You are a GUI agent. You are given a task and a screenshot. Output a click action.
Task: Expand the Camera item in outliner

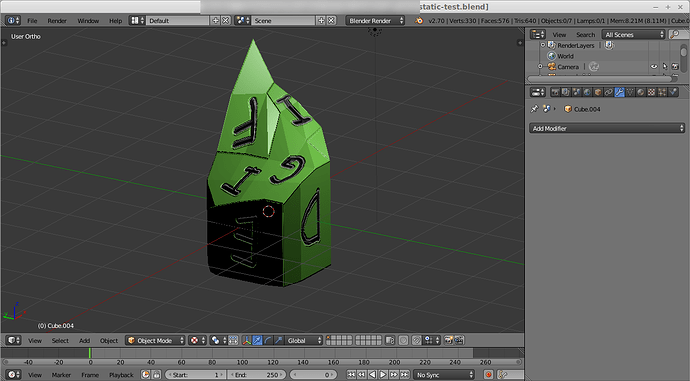tap(540, 66)
